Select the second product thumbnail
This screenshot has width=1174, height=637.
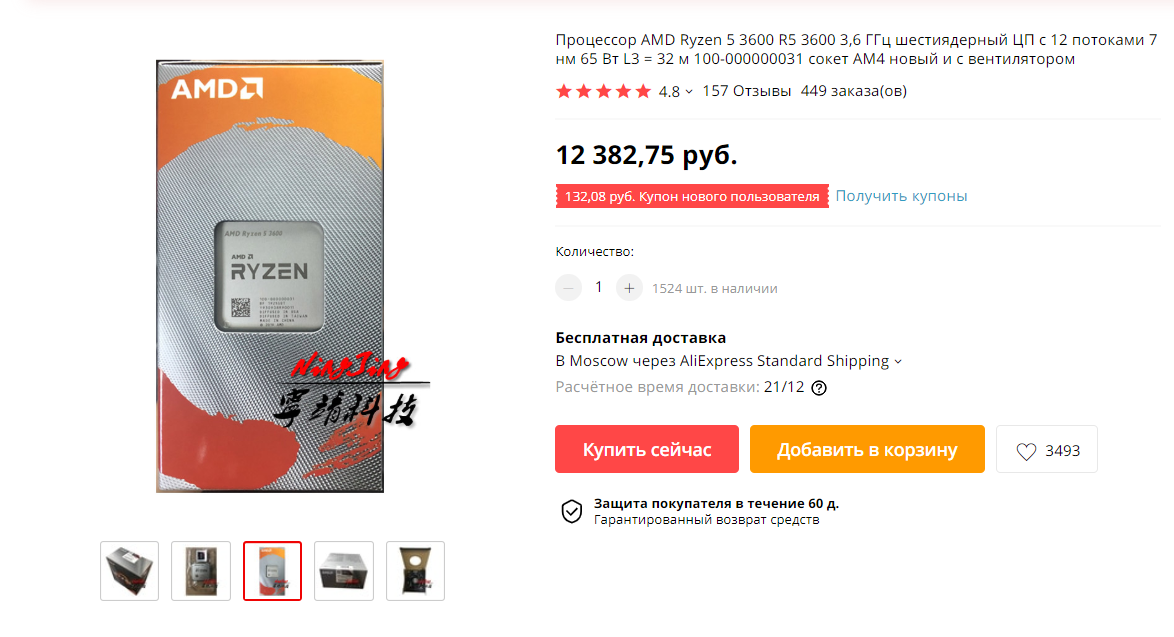click(x=201, y=571)
